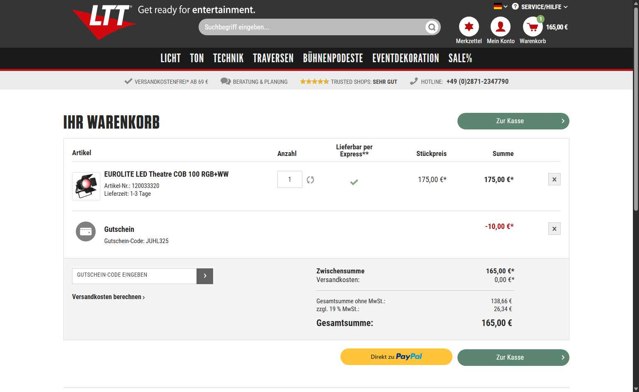Open the Eventdekoration menu
The image size is (639, 392).
click(405, 58)
